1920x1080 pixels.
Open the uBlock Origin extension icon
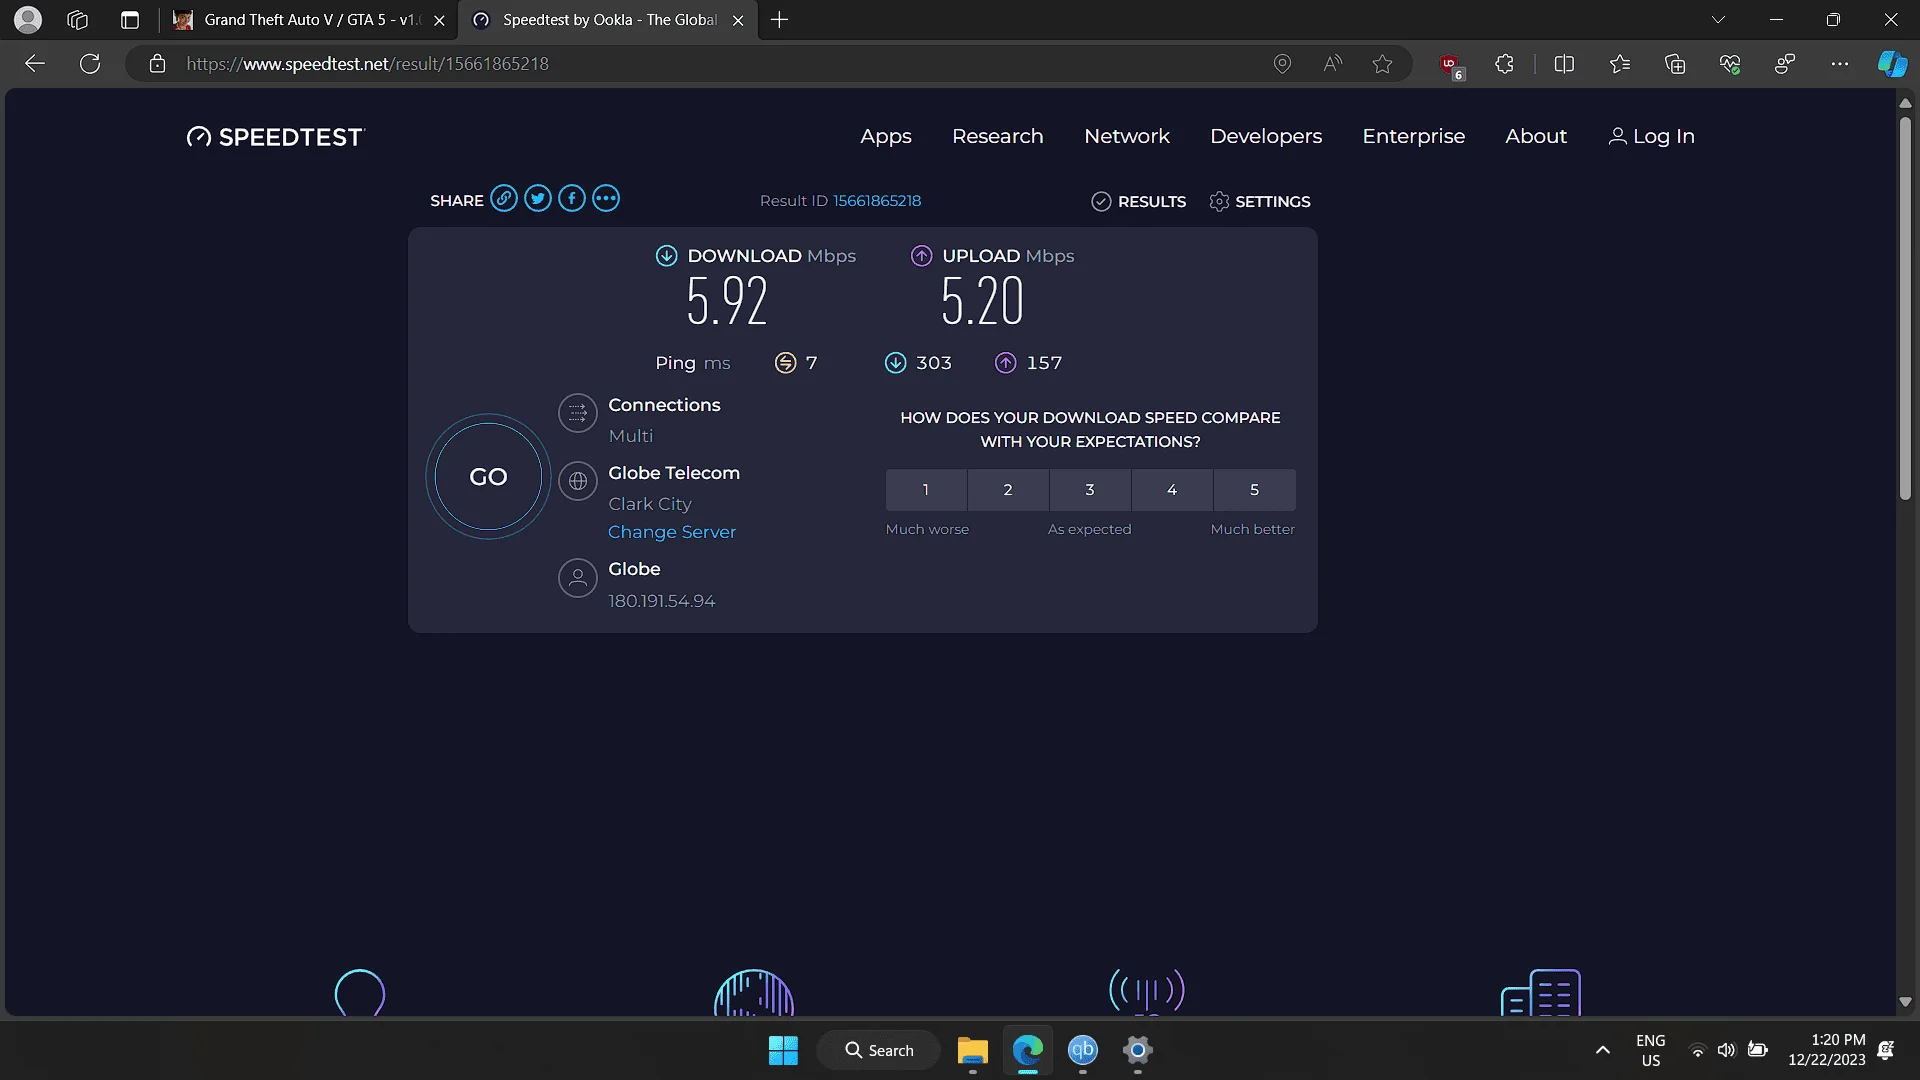coord(1450,64)
